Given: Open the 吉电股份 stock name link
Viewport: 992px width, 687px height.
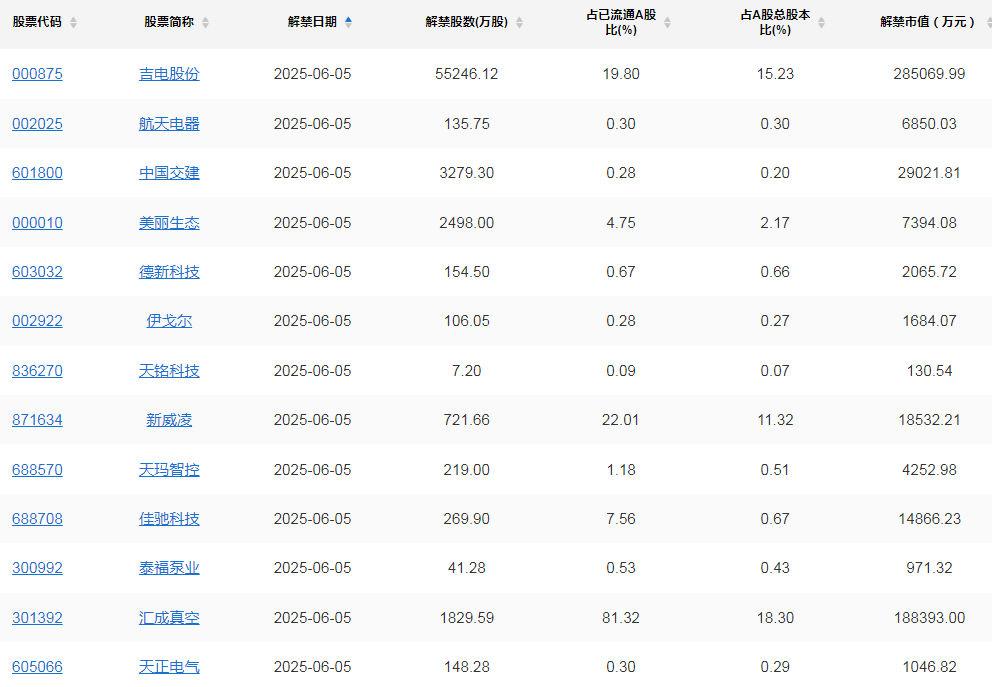Looking at the screenshot, I should [x=169, y=74].
